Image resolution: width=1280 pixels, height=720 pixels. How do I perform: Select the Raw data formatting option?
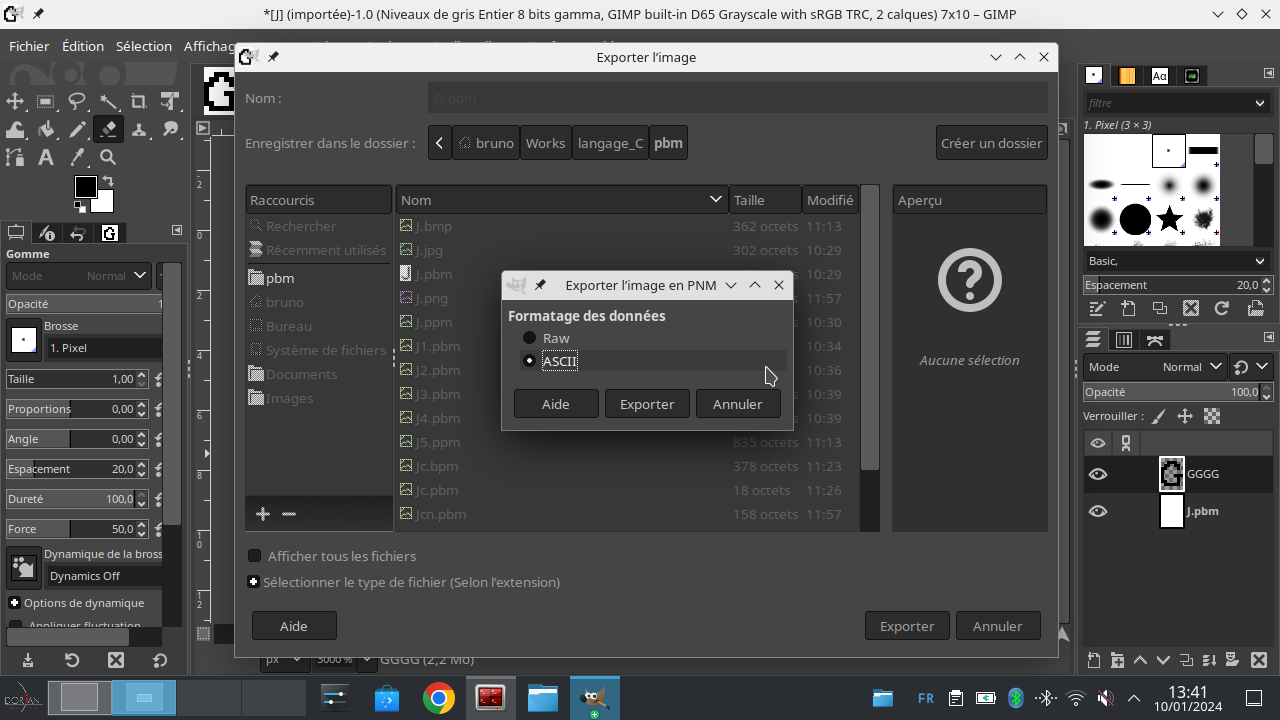click(x=530, y=338)
